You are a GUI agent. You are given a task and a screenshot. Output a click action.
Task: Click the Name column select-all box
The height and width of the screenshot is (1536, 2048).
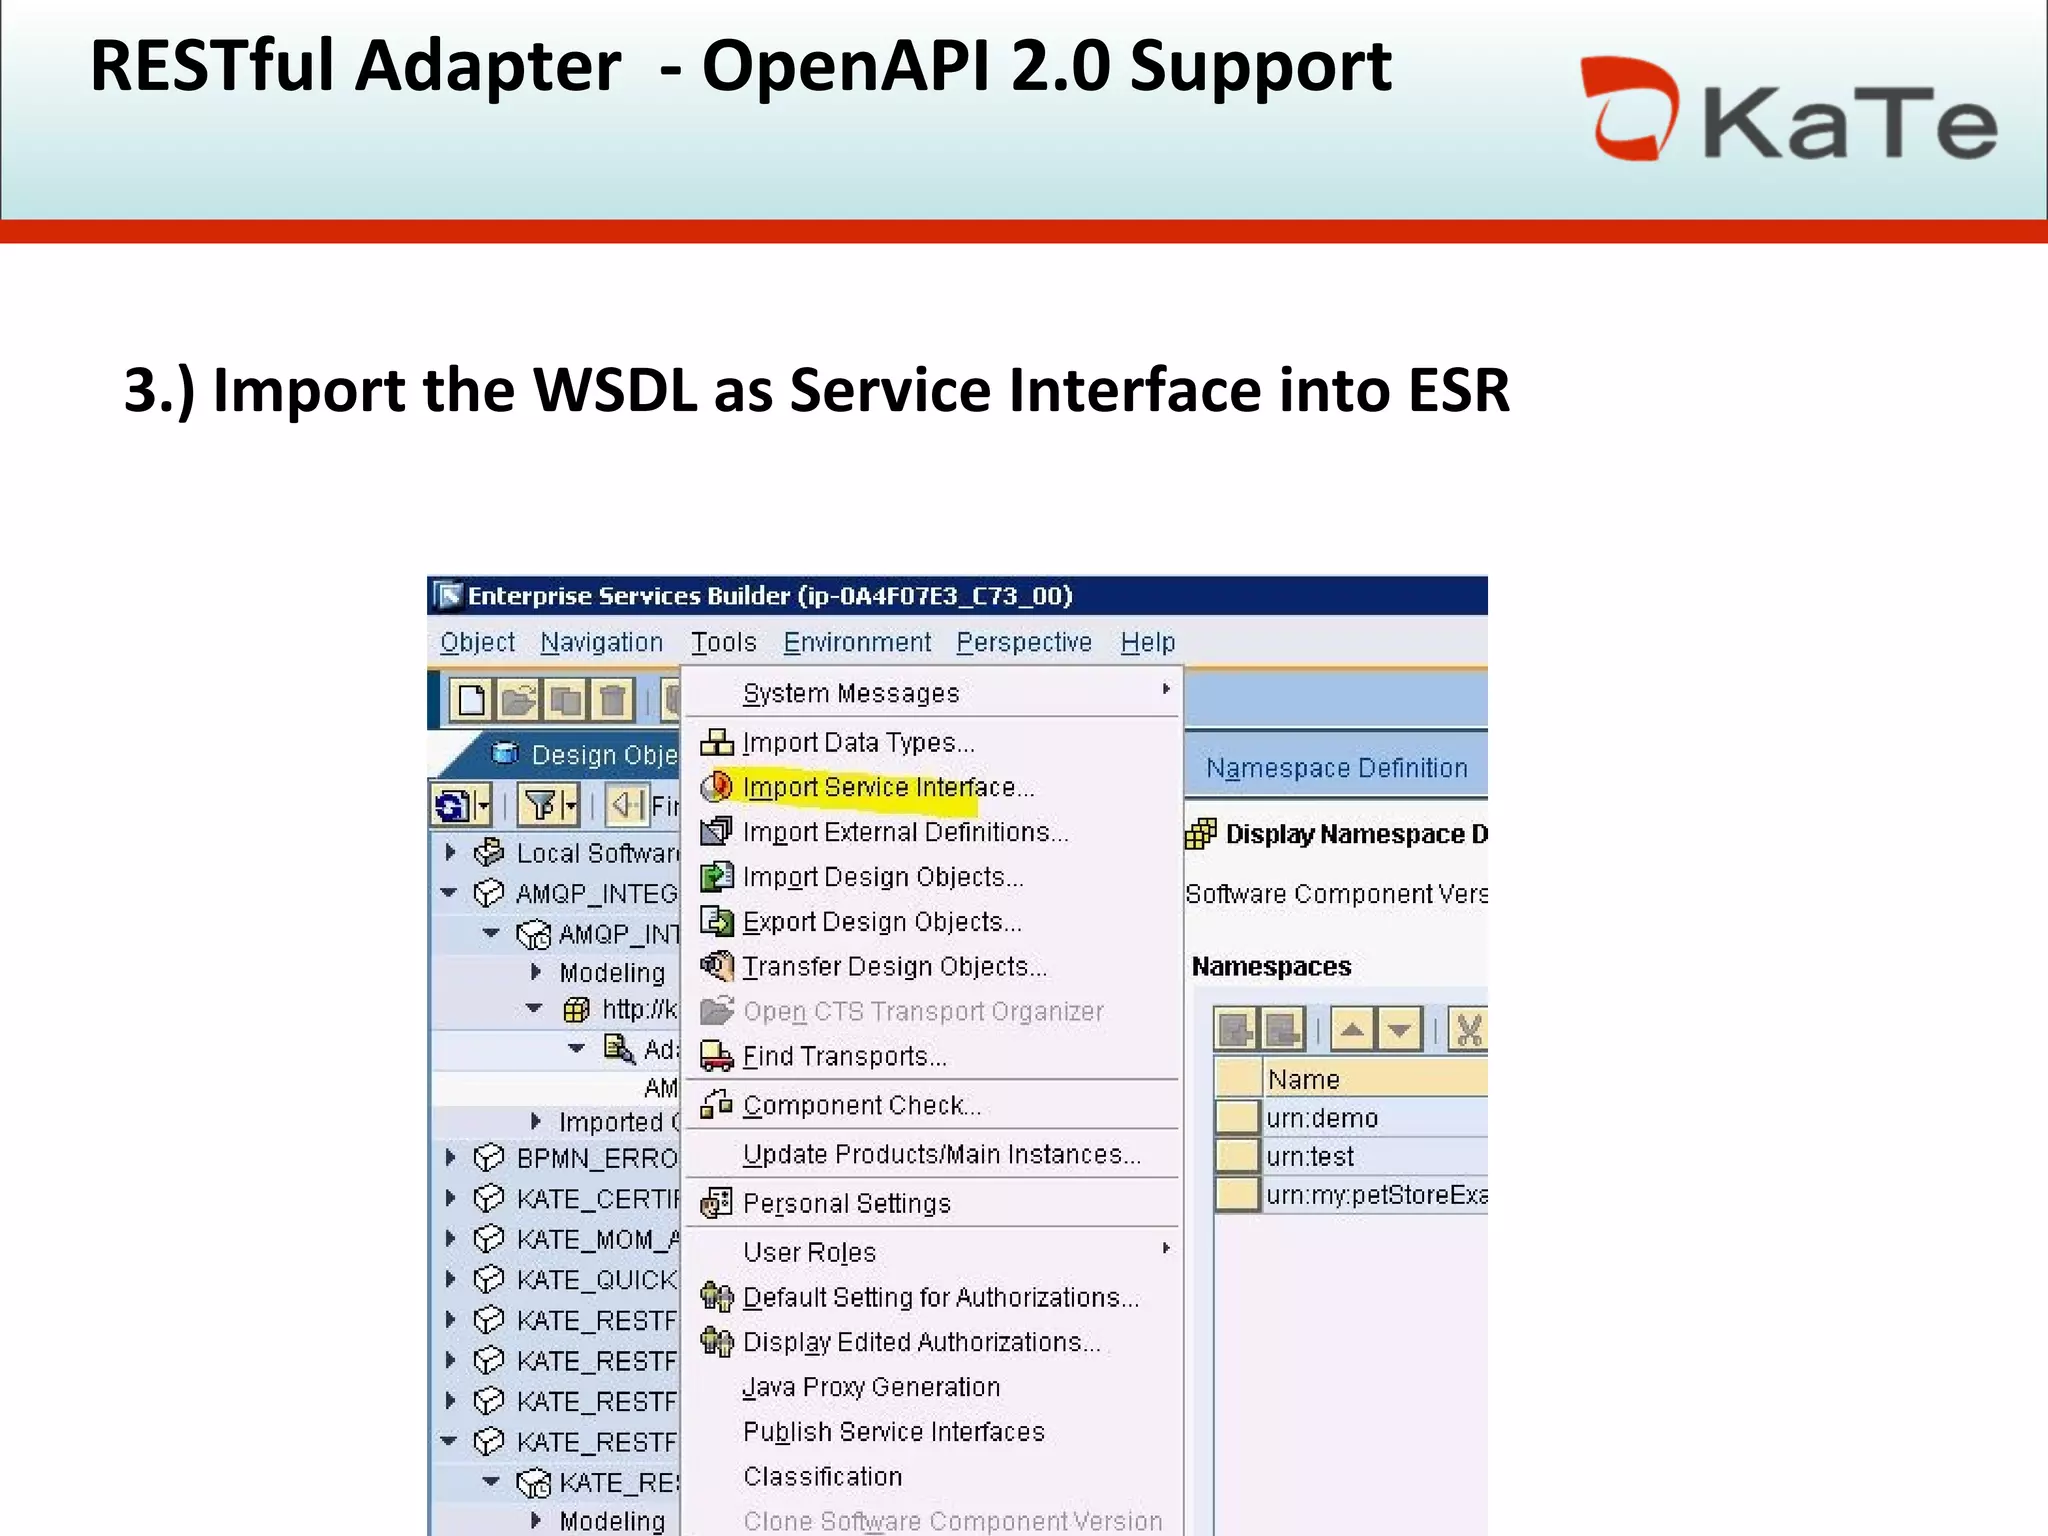[1237, 1078]
